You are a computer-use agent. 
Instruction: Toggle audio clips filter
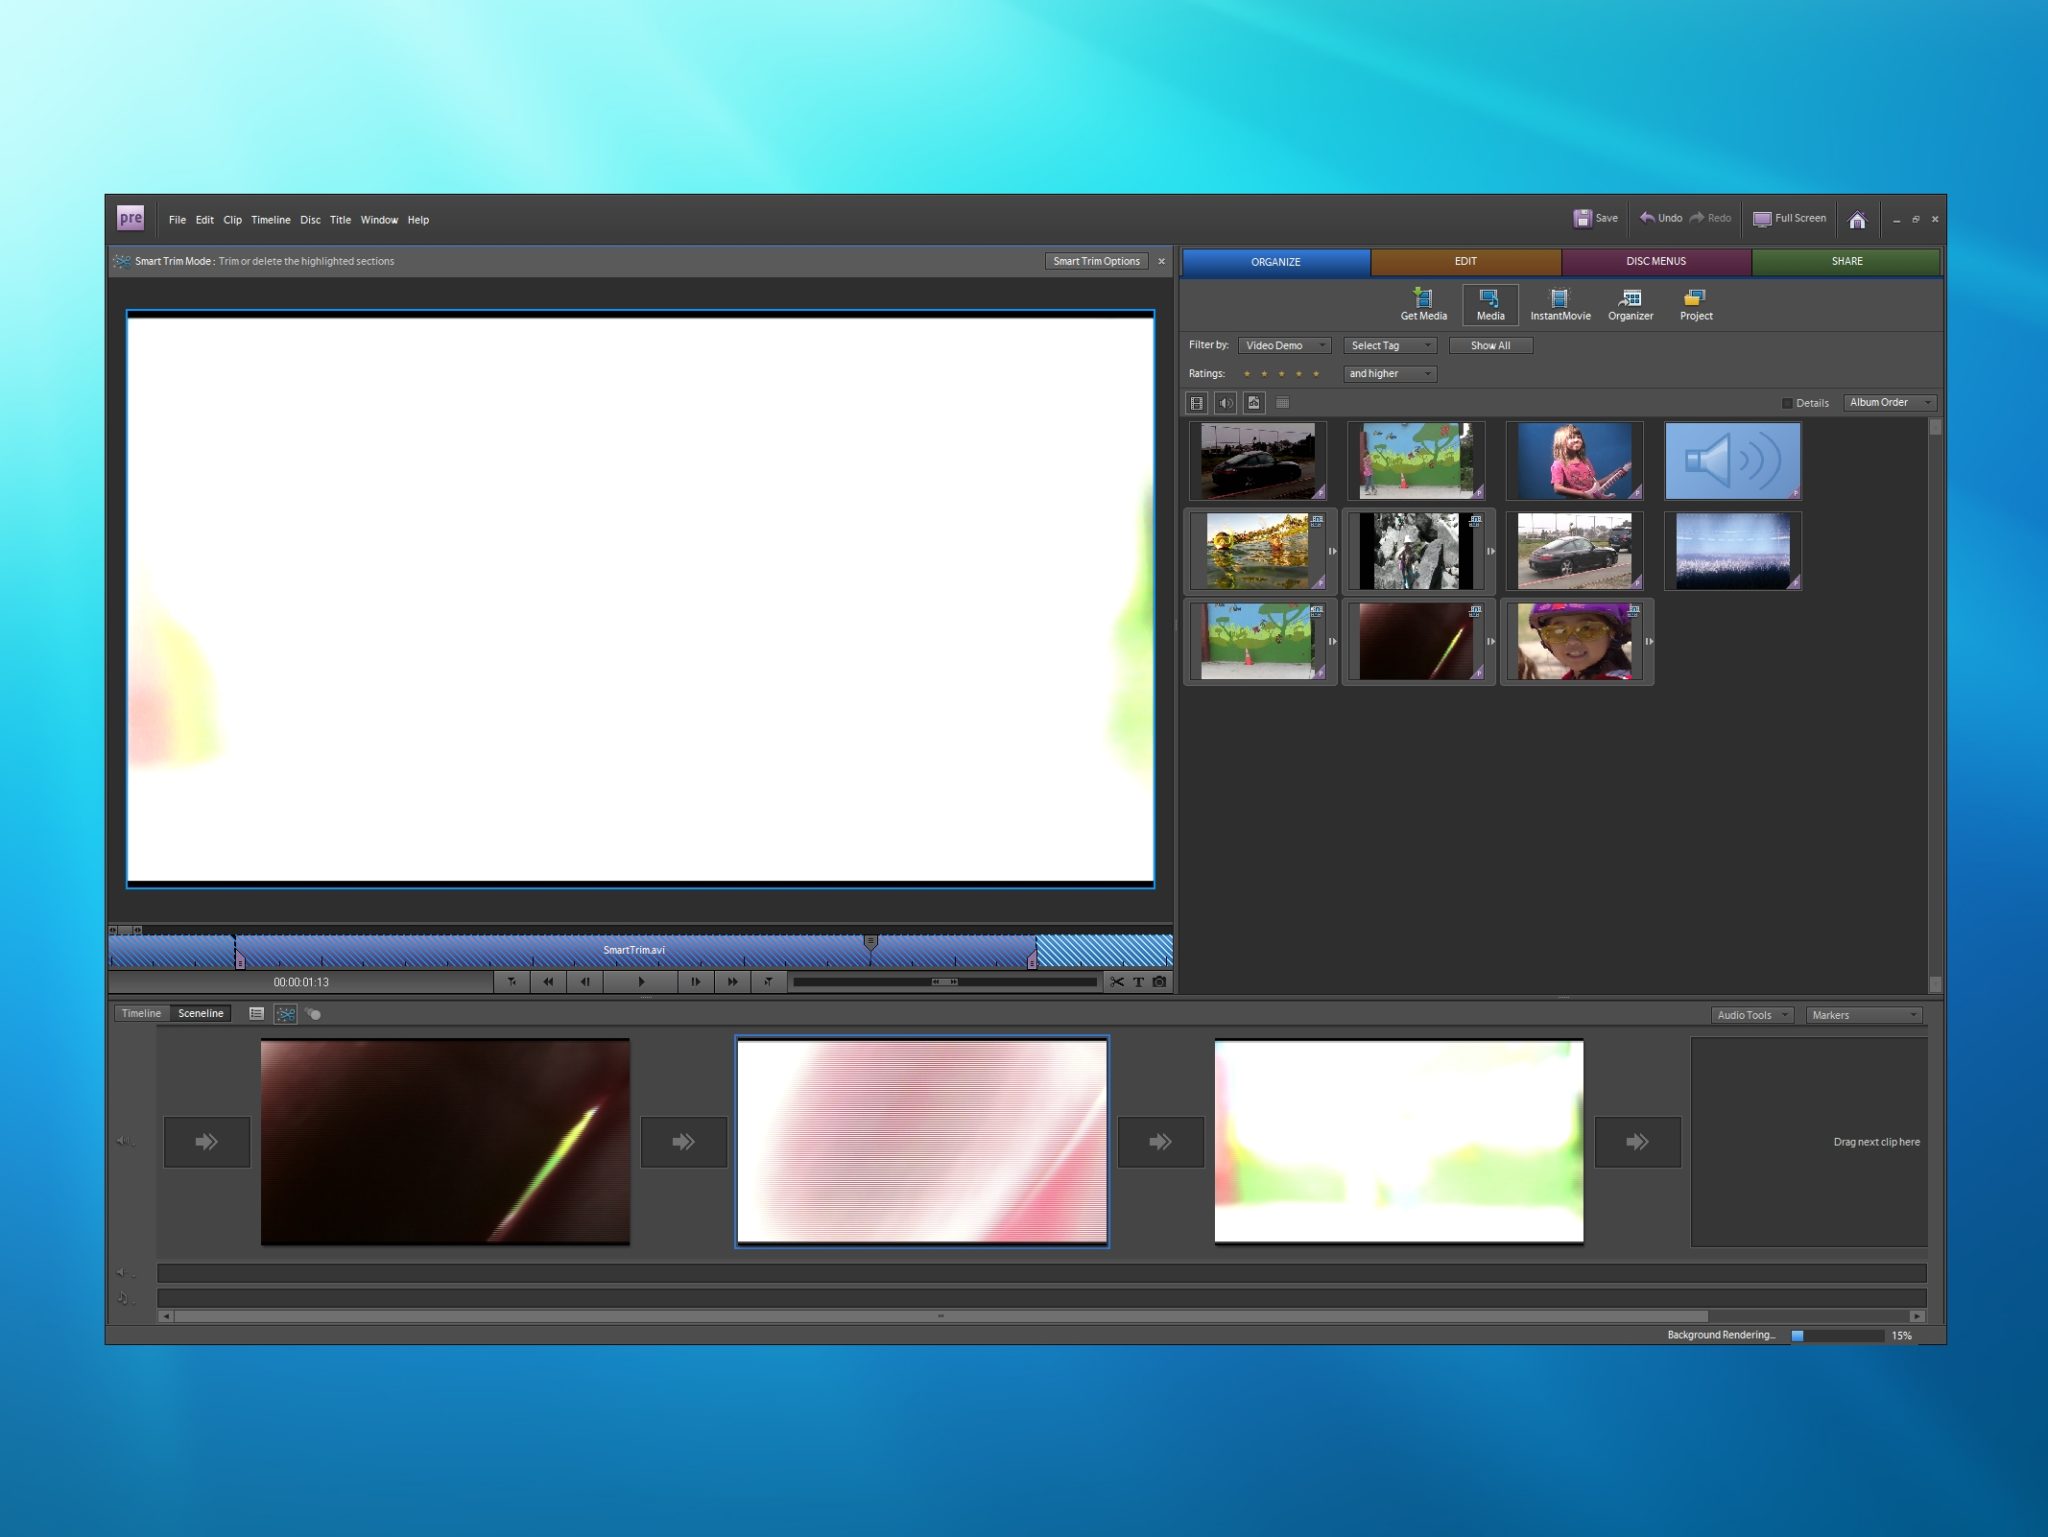[x=1226, y=403]
